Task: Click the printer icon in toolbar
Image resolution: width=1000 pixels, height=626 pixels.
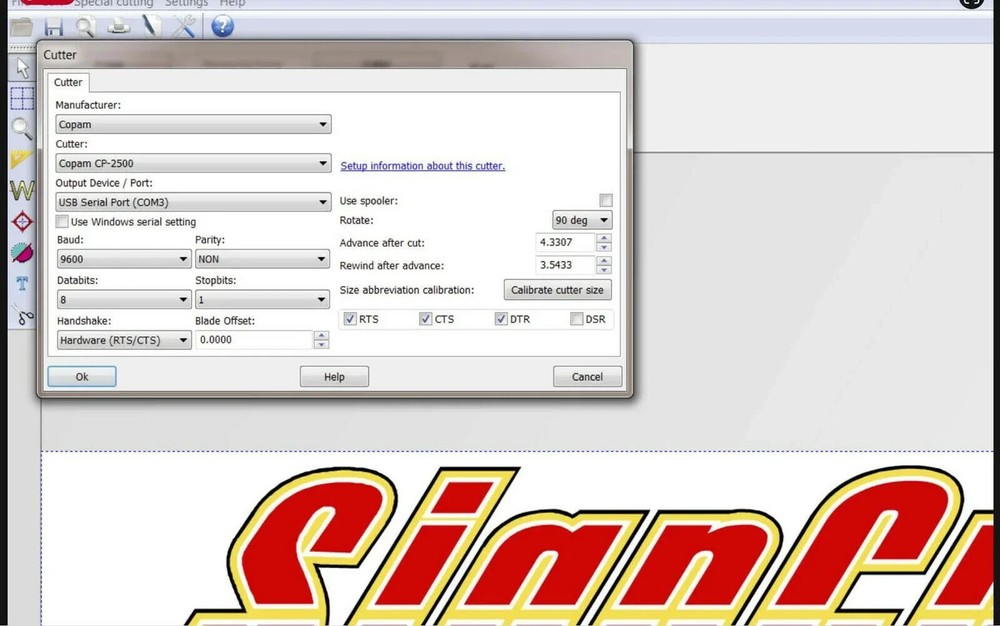Action: click(119, 27)
